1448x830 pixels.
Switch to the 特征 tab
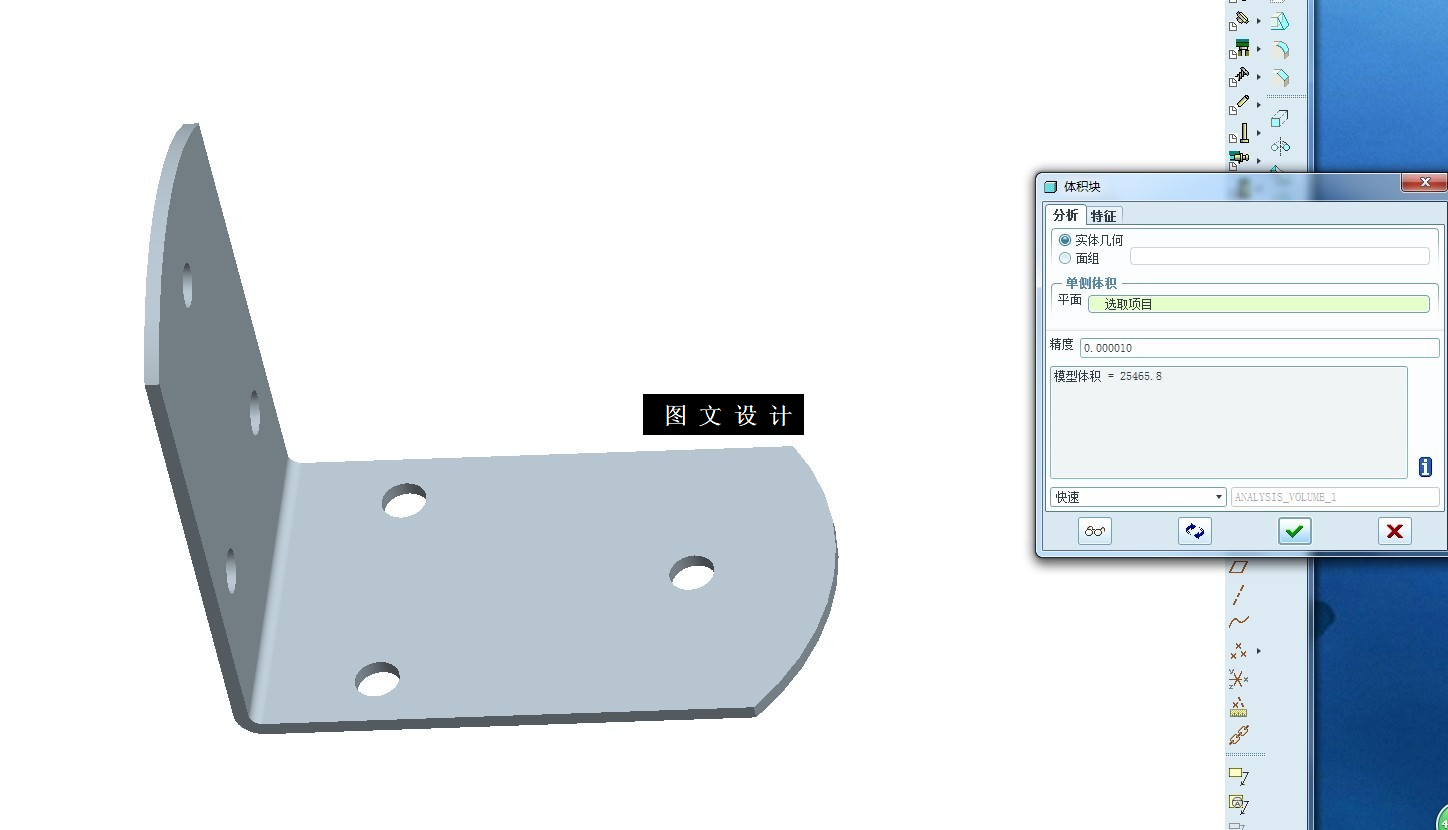tap(1104, 215)
